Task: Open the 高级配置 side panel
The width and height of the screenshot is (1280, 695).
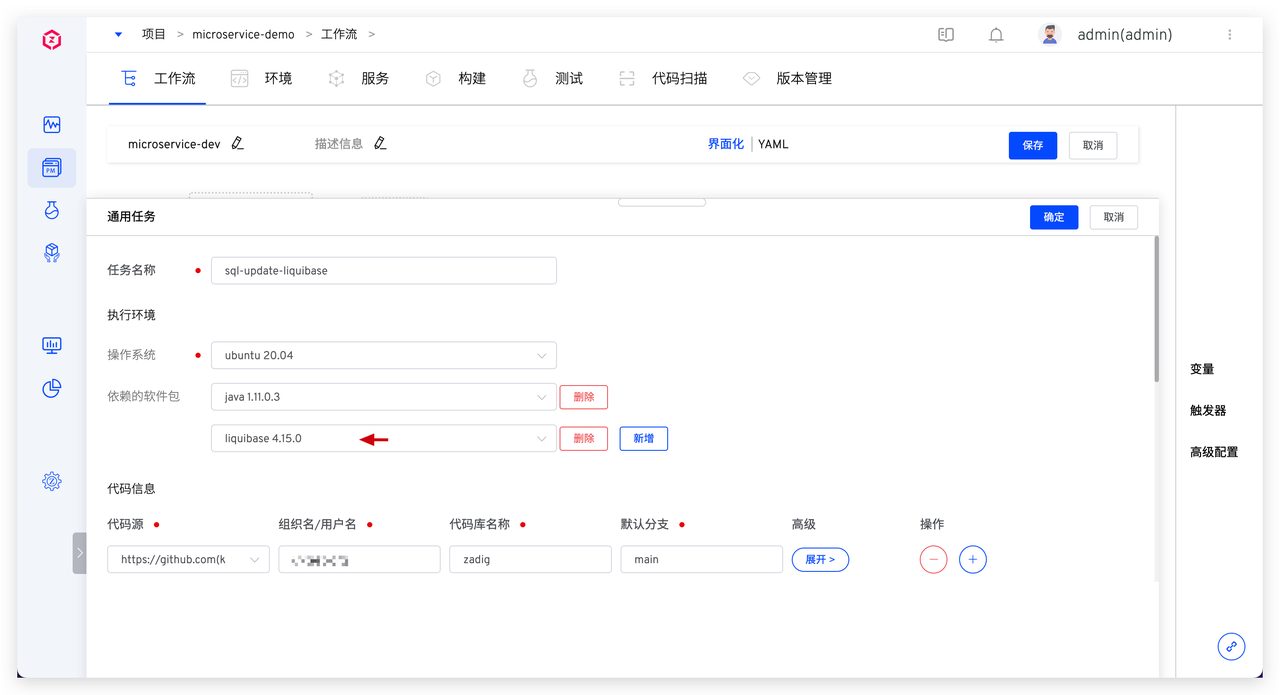Action: [x=1214, y=452]
